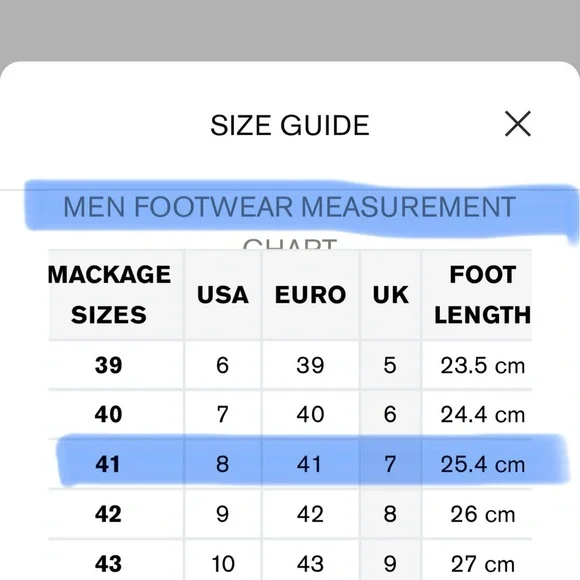
Task: Click the 24.4 cm foot length cell
Action: pyautogui.click(x=482, y=414)
